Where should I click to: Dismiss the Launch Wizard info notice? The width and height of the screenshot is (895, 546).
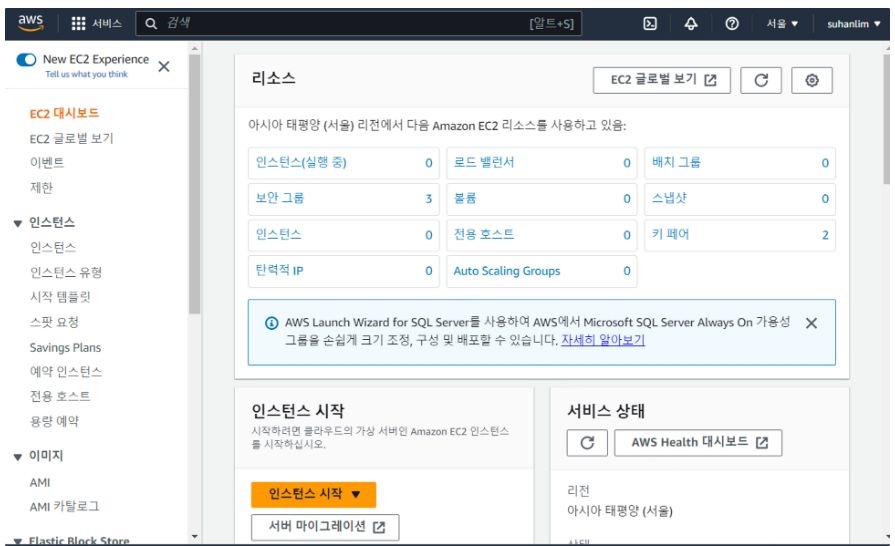point(811,323)
